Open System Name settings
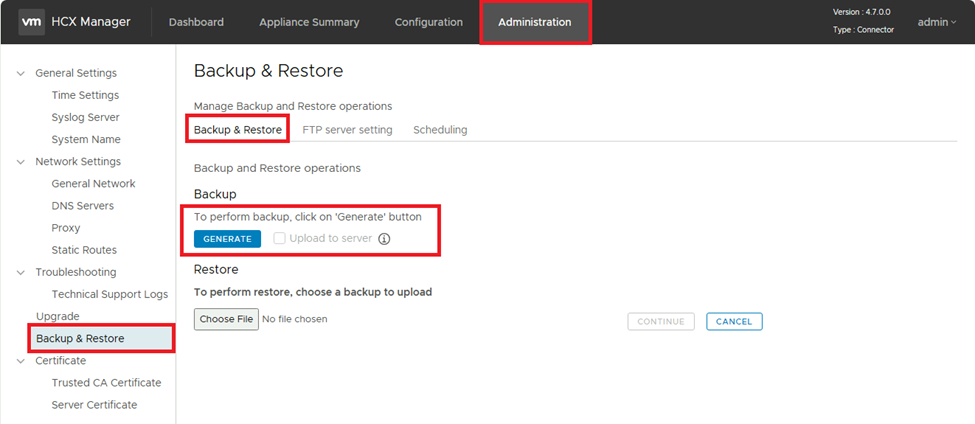This screenshot has height=424, width=975. [x=86, y=139]
